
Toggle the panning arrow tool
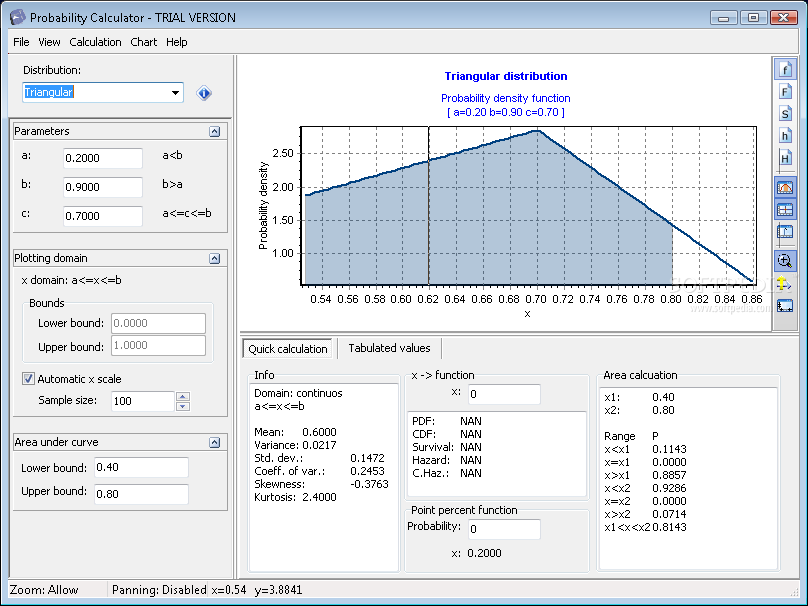click(x=785, y=283)
